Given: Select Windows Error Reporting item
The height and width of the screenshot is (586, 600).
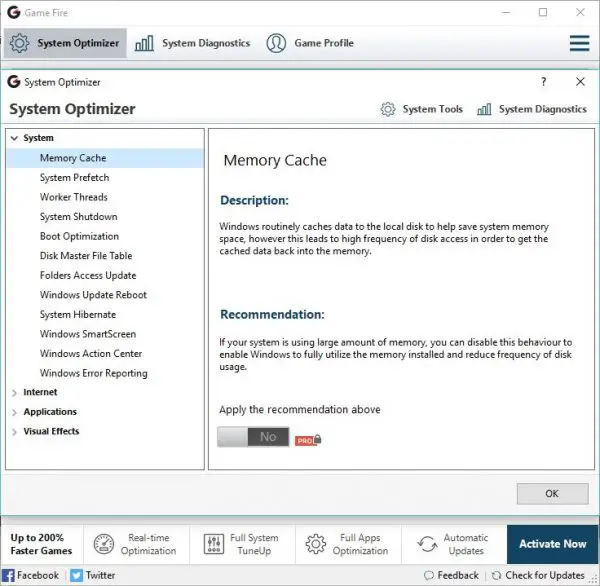Looking at the screenshot, I should (x=106, y=373).
